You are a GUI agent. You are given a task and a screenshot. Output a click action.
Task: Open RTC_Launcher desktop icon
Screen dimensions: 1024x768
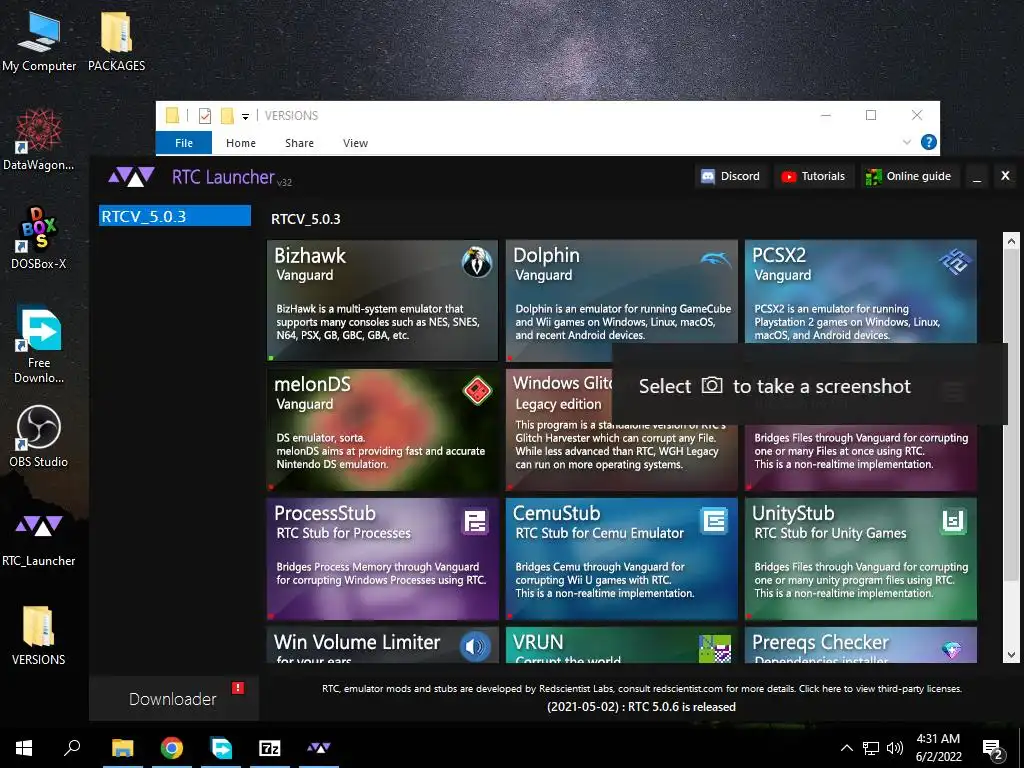pos(39,539)
